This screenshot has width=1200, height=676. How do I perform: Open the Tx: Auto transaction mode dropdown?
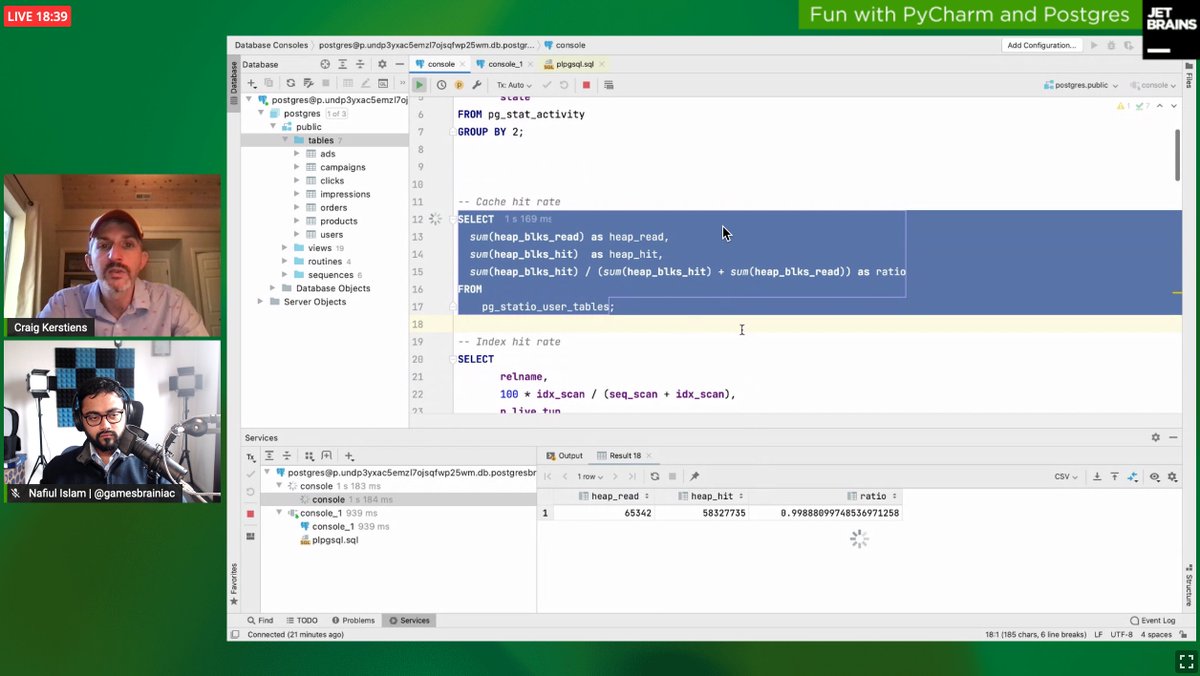pyautogui.click(x=514, y=85)
